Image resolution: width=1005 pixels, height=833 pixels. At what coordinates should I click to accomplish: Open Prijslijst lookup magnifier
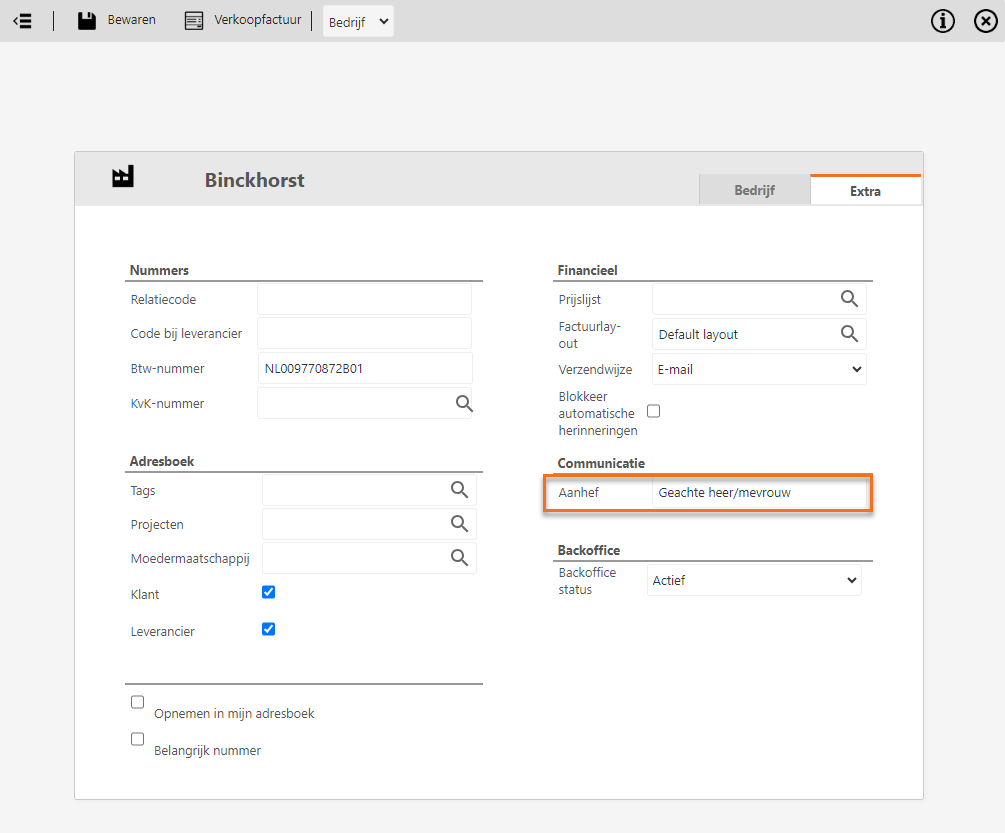click(849, 298)
